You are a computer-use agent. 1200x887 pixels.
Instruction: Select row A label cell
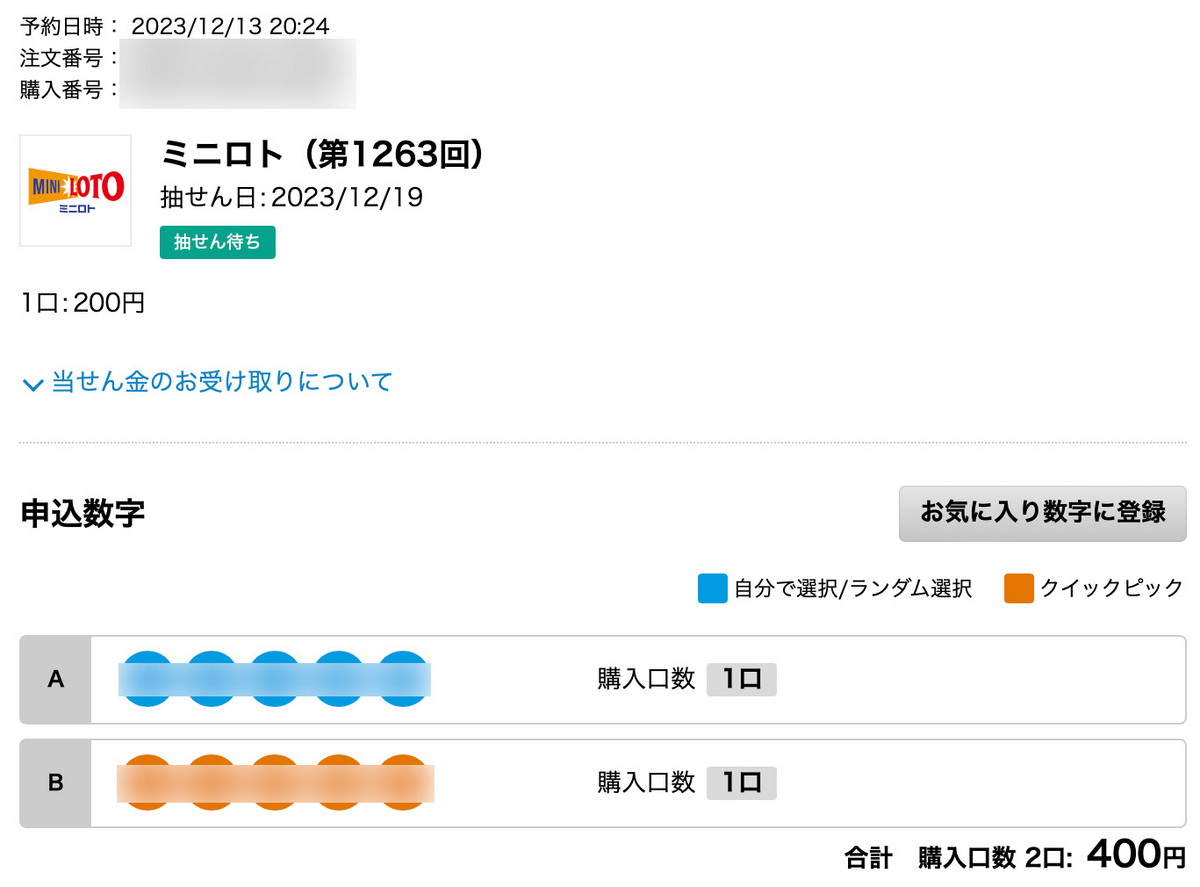tap(56, 680)
